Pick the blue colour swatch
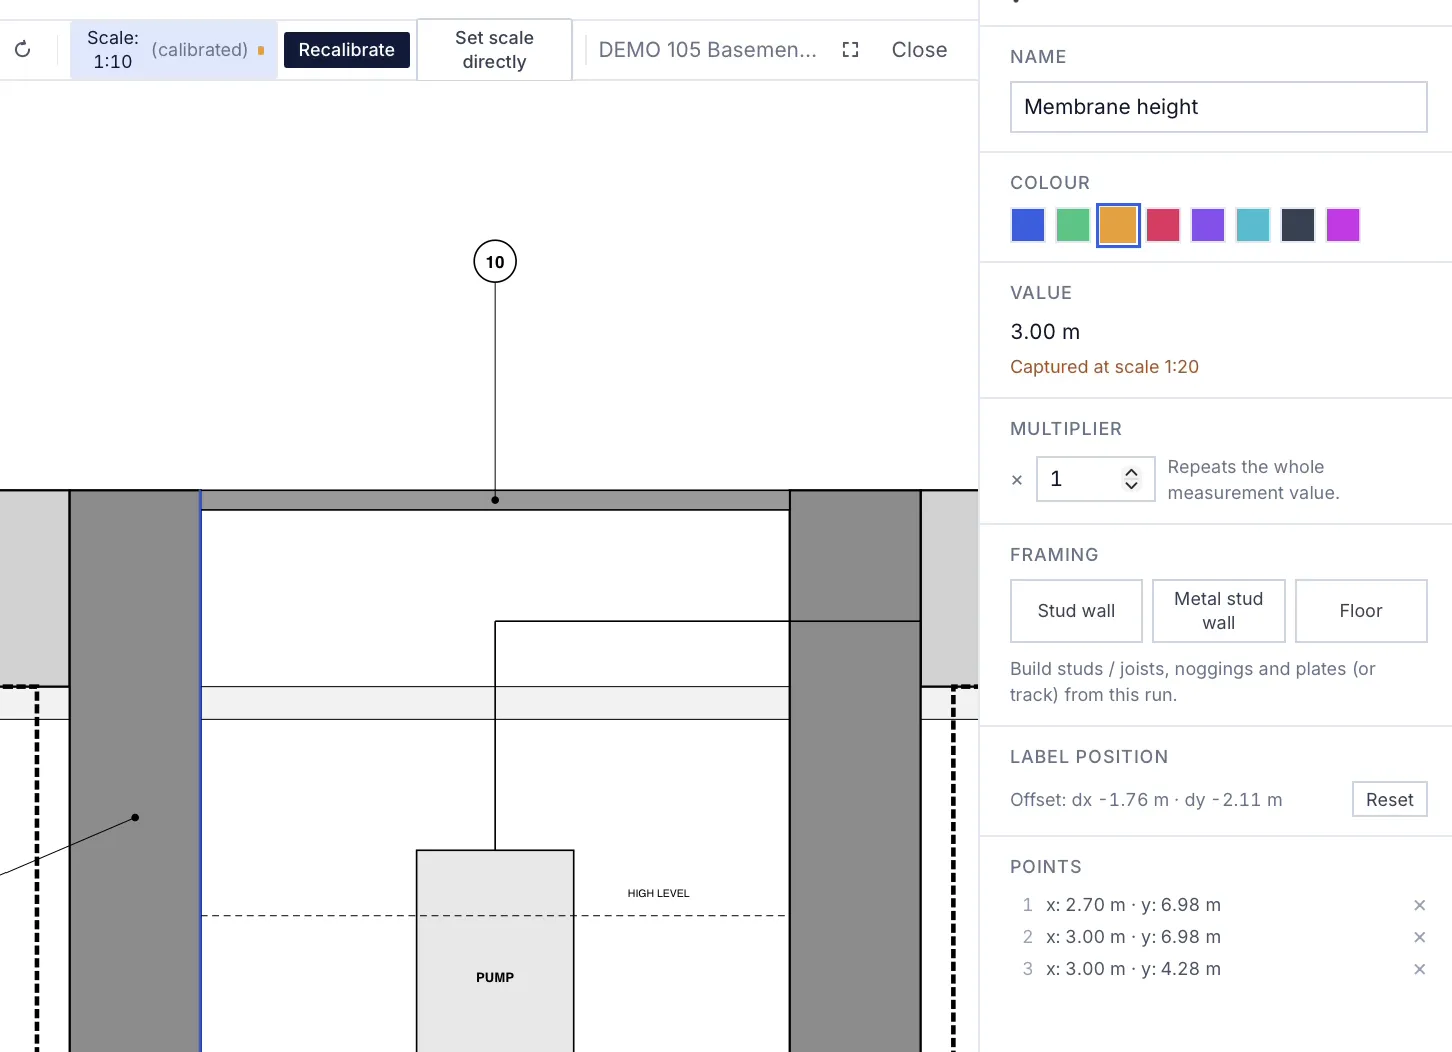Viewport: 1452px width, 1052px height. (1028, 225)
